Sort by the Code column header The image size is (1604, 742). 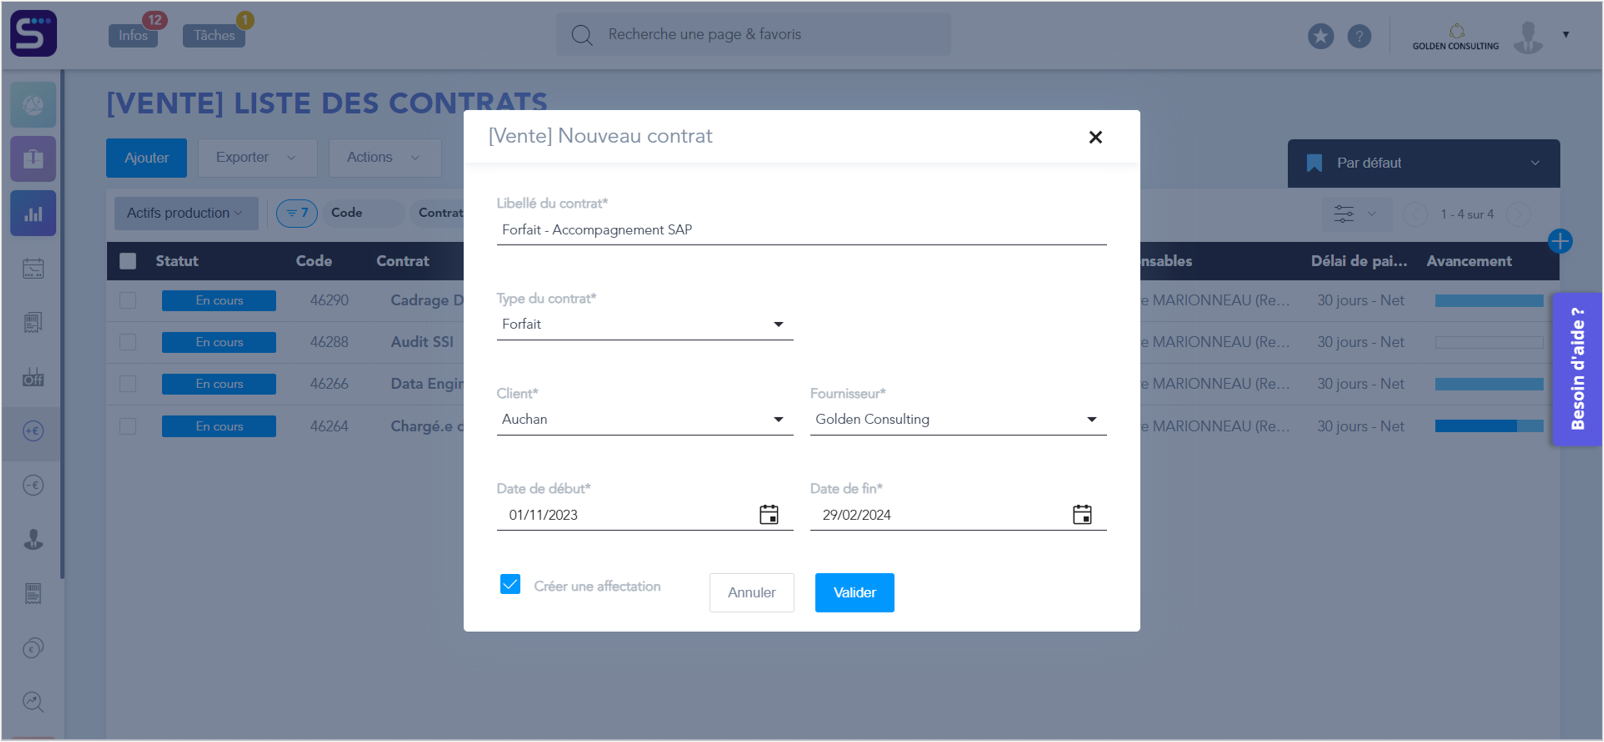coord(314,261)
